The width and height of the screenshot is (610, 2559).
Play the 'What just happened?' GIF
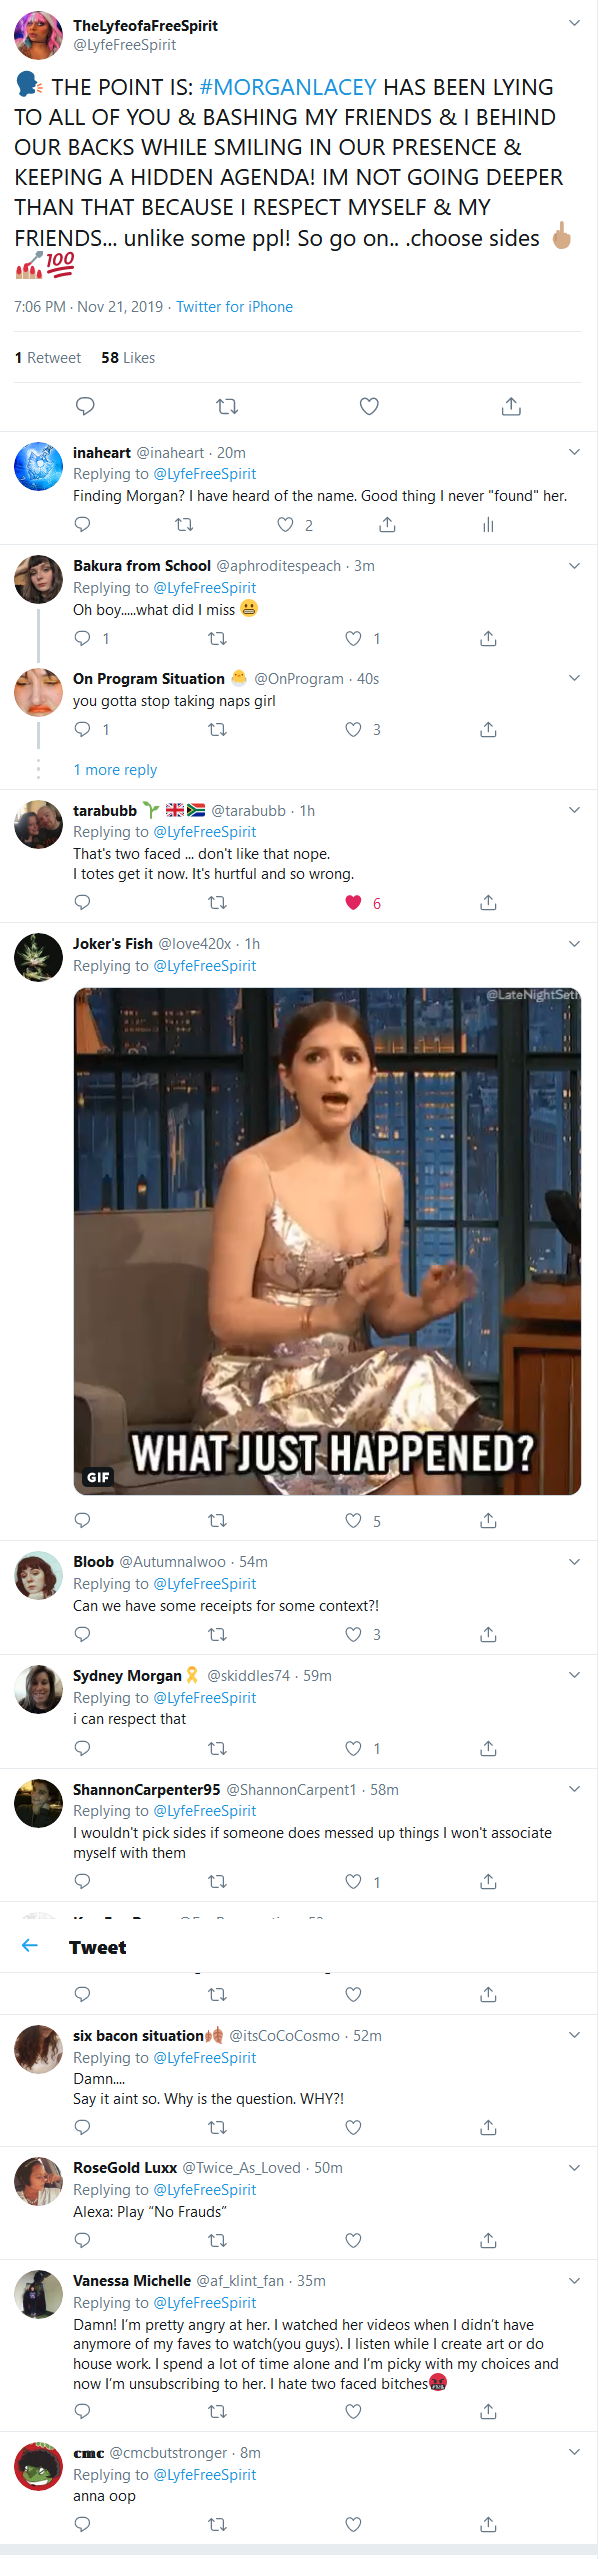[327, 1241]
